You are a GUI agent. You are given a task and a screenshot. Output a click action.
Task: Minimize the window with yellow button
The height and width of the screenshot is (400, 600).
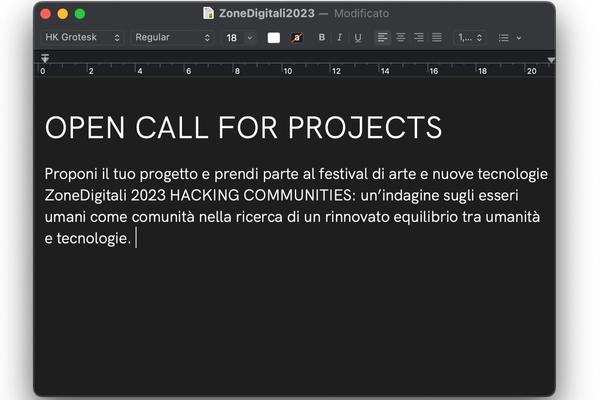click(63, 14)
